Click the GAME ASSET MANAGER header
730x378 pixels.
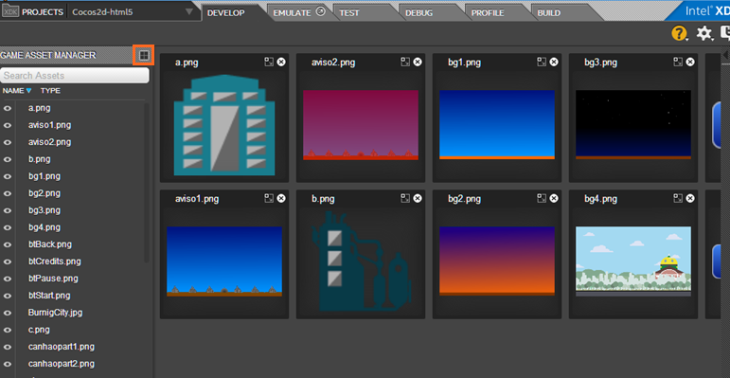pos(48,55)
